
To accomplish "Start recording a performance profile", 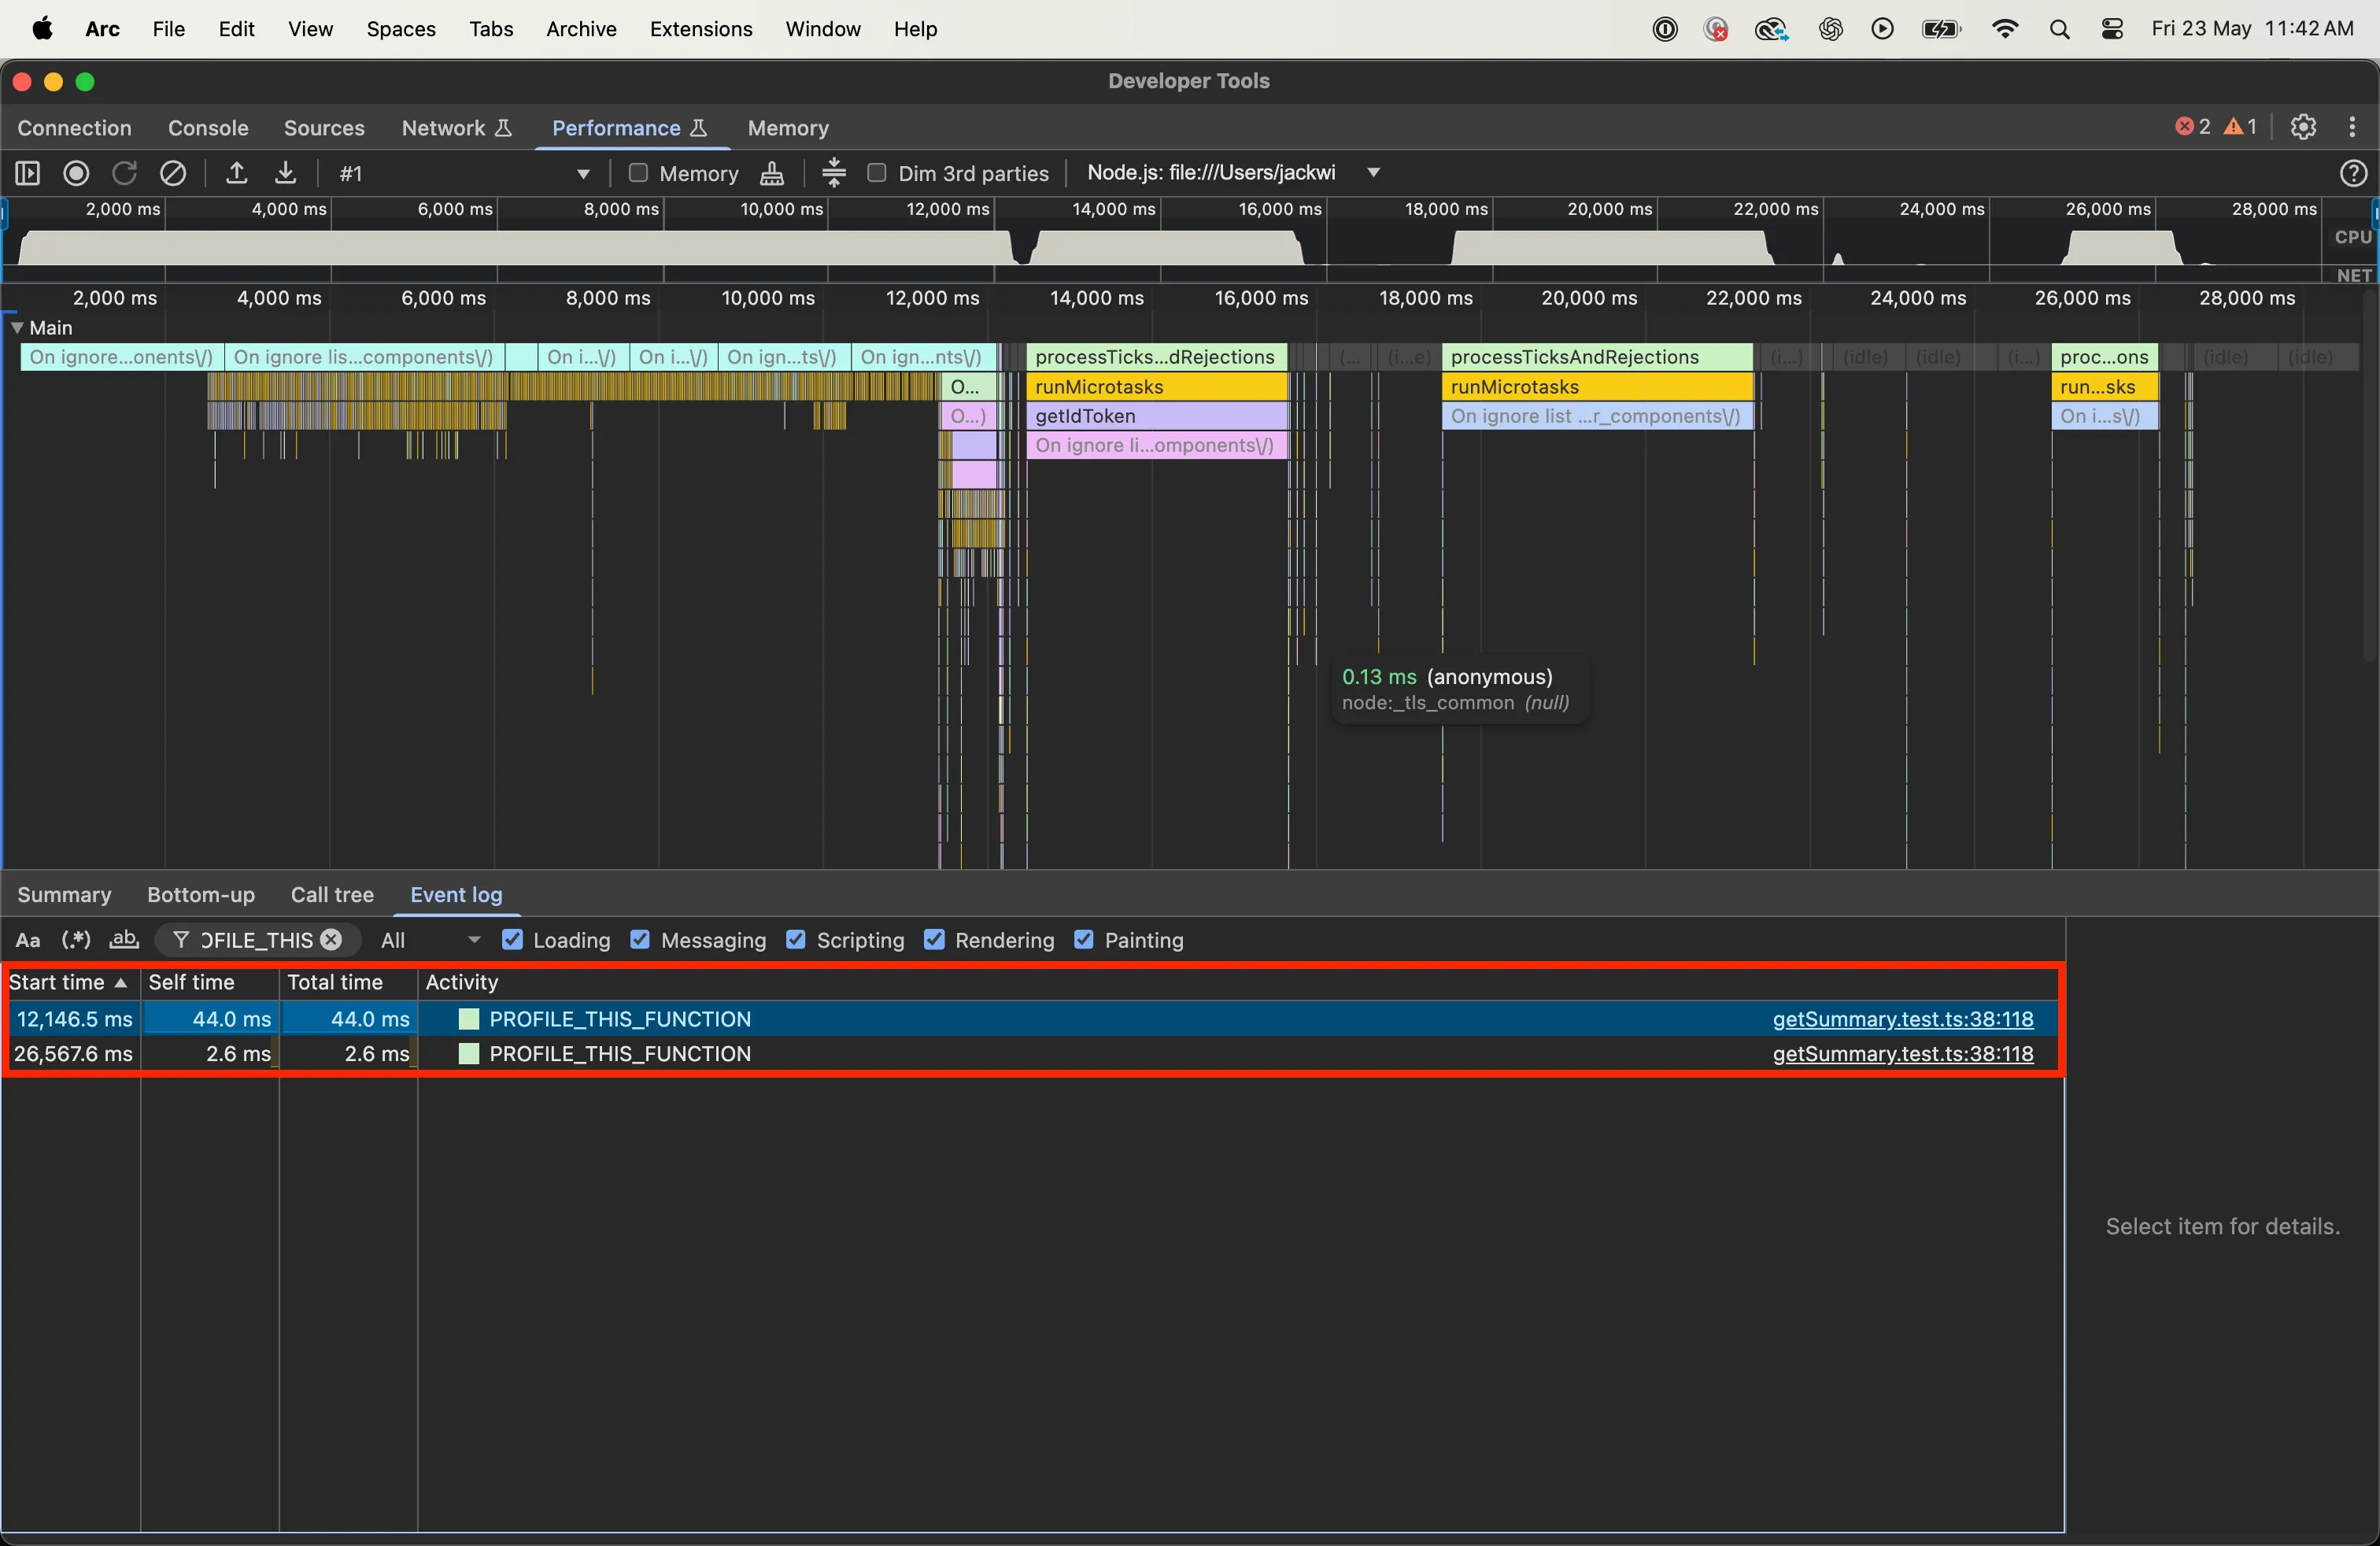I will point(76,173).
